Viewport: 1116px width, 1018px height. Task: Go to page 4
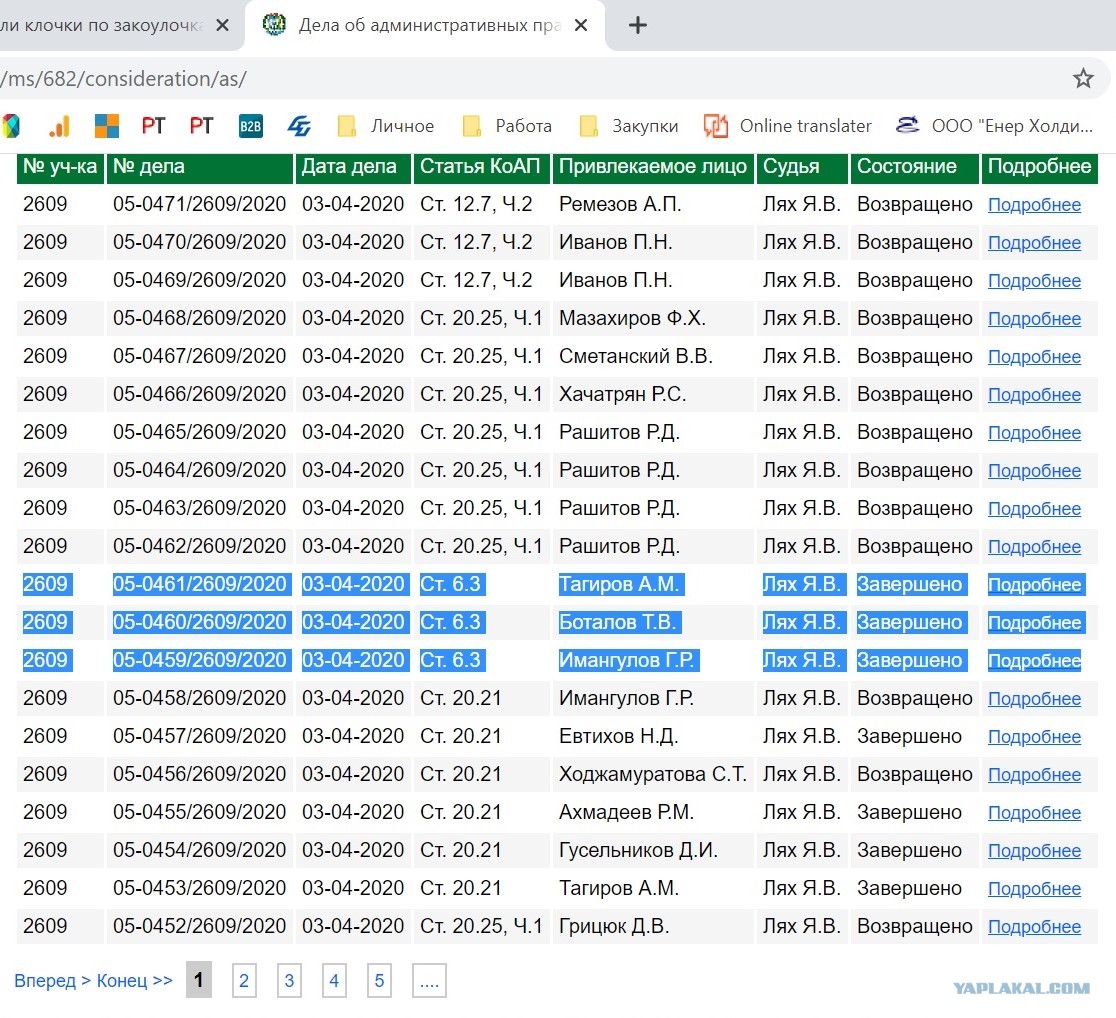tap(334, 980)
